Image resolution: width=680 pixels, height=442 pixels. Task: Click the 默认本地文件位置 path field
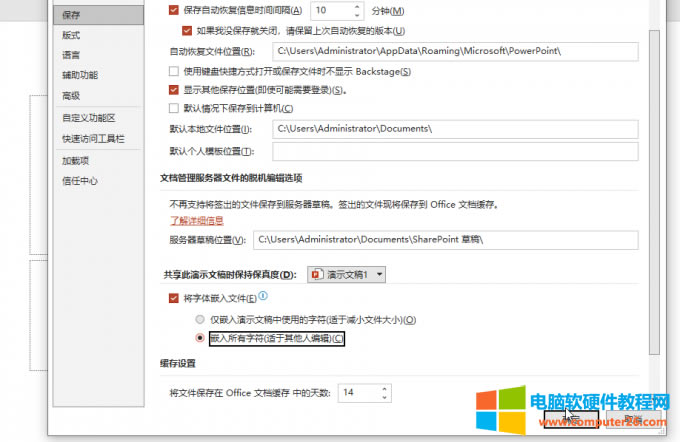tap(454, 129)
